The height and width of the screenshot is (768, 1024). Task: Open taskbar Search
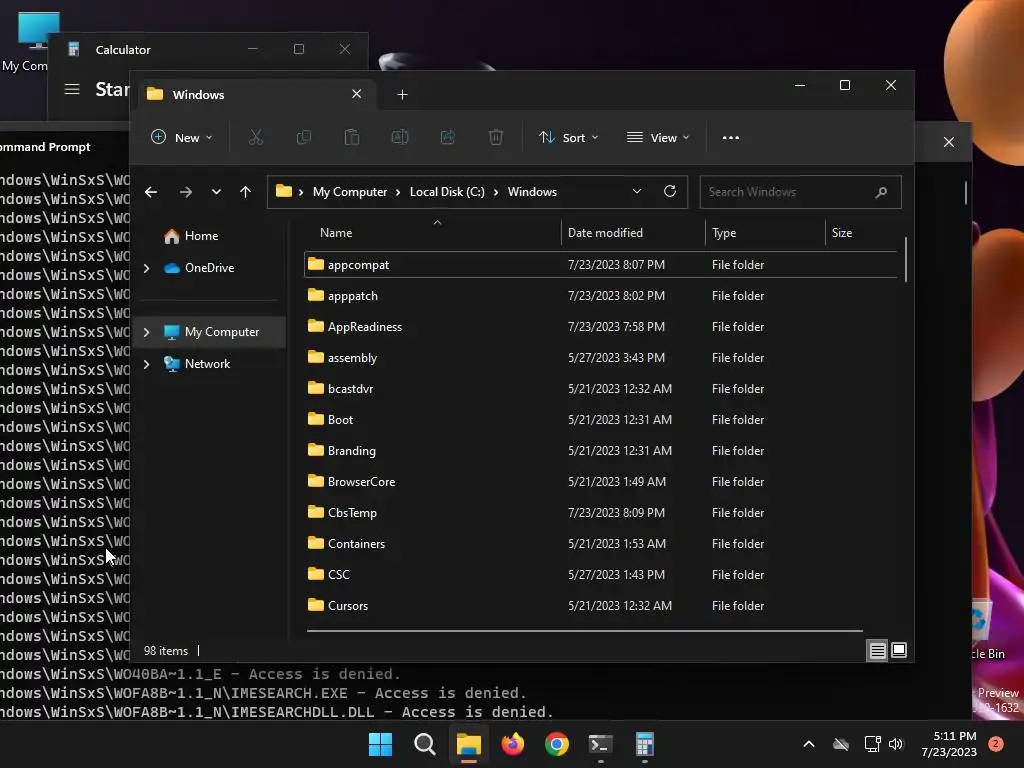pyautogui.click(x=424, y=744)
